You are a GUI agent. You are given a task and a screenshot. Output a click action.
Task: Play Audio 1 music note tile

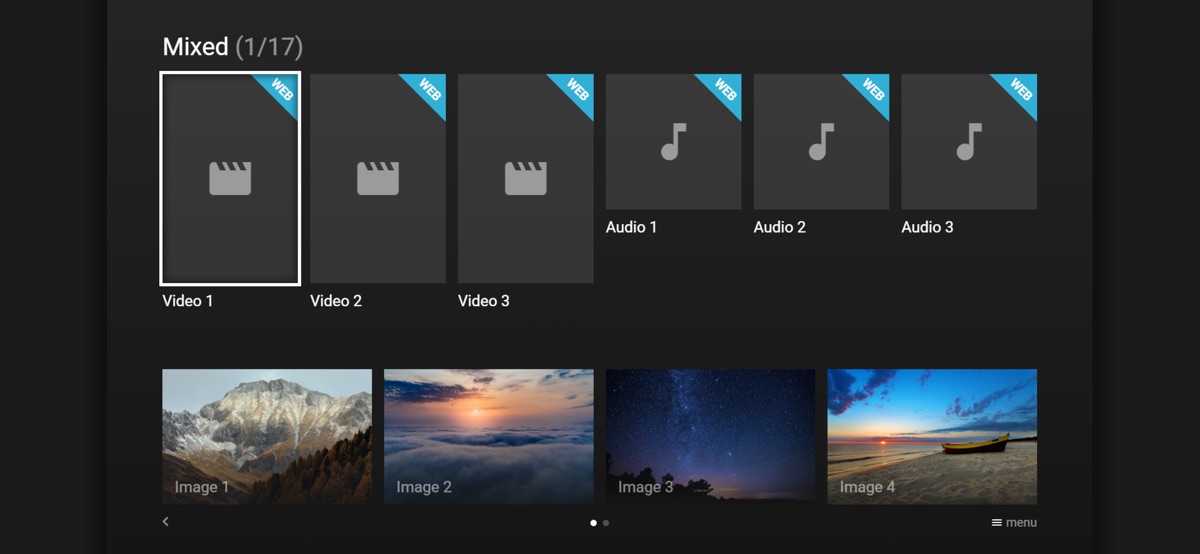(x=673, y=141)
